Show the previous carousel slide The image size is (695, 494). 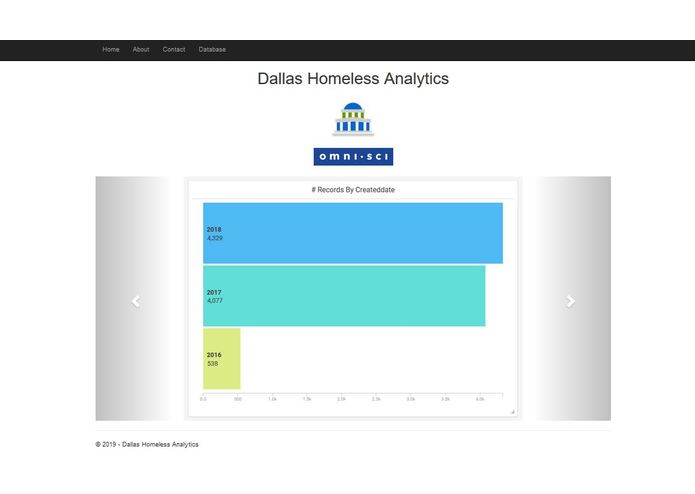click(136, 301)
